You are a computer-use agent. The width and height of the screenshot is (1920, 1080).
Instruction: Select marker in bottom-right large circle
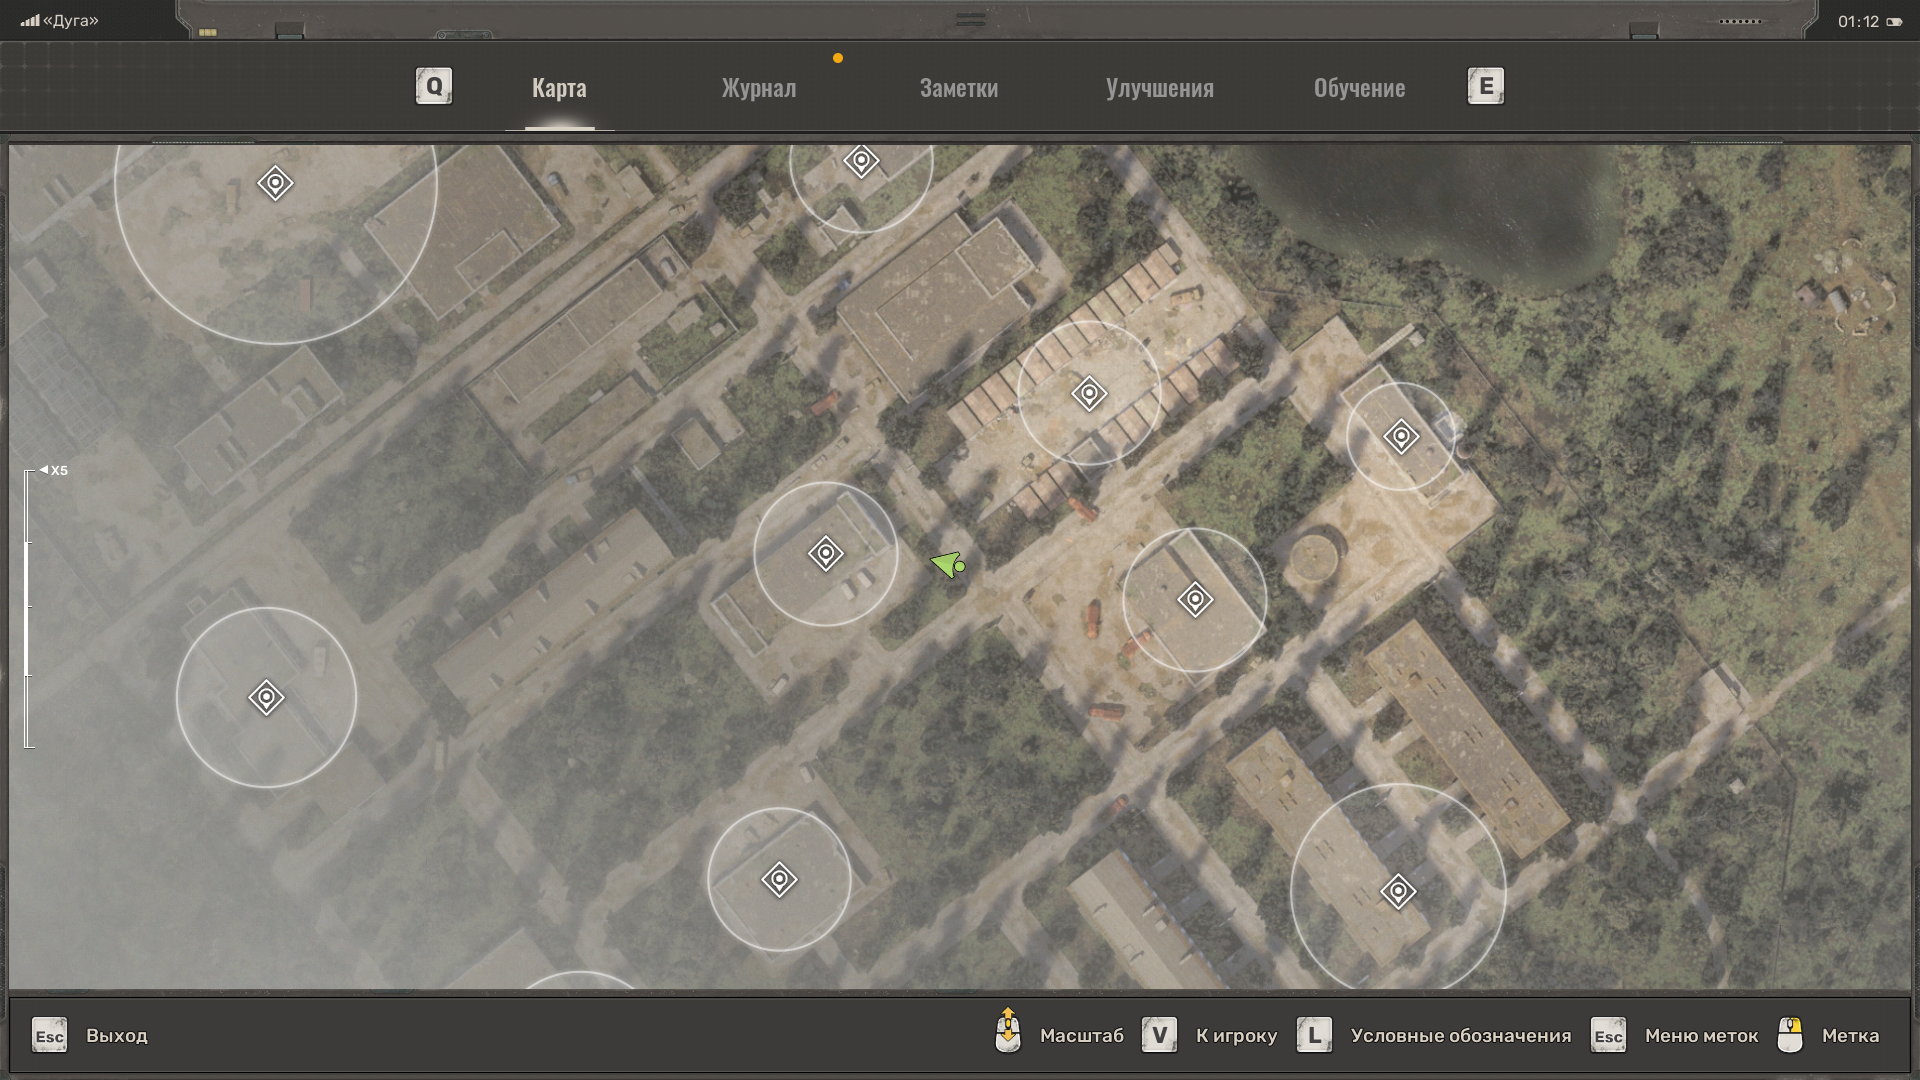[1398, 891]
